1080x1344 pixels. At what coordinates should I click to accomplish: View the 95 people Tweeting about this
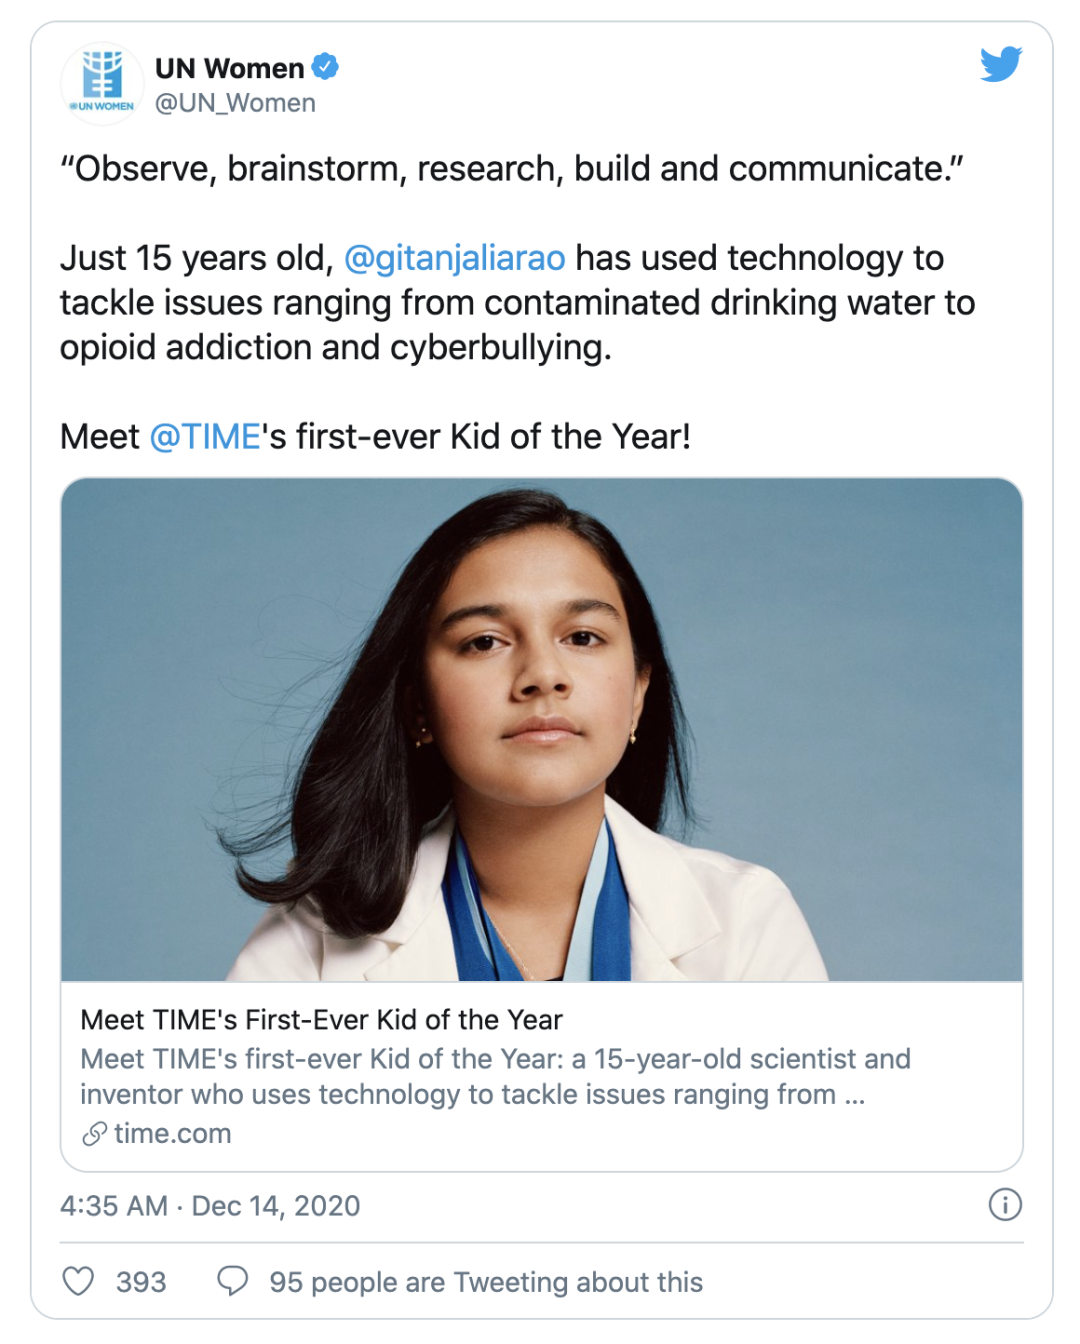(485, 1282)
